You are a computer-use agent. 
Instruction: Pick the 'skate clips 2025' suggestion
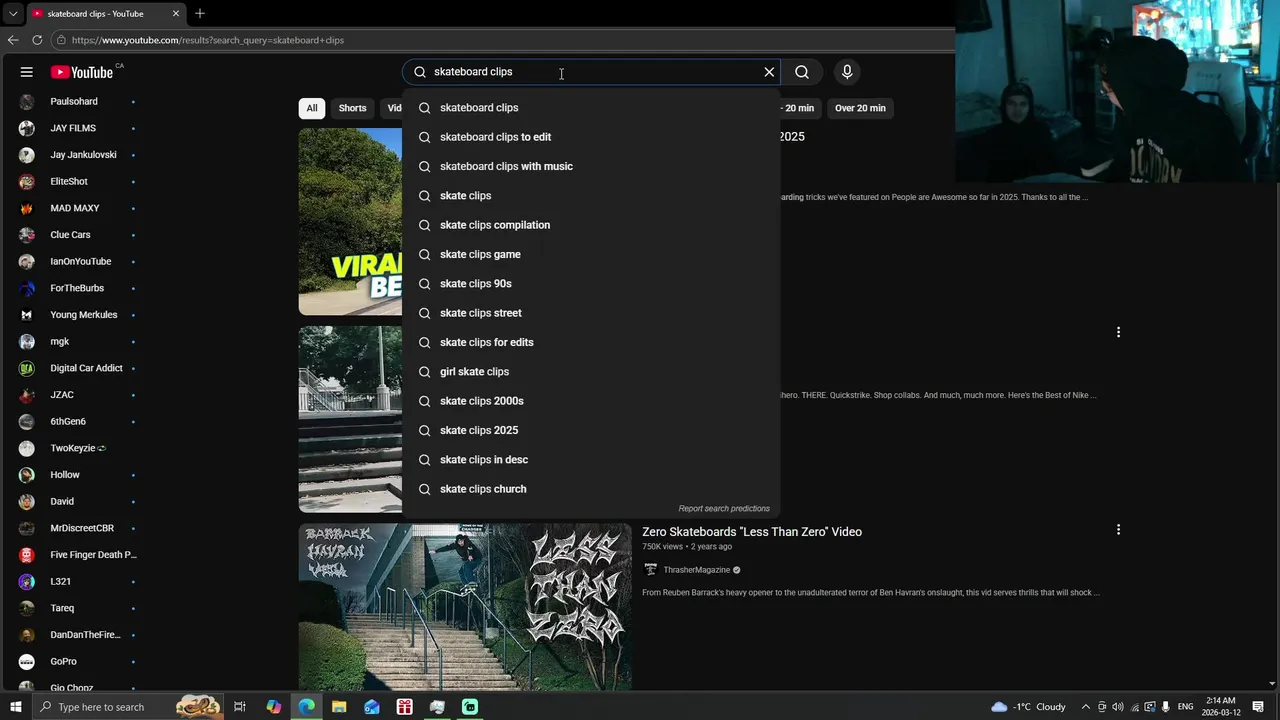(591, 430)
